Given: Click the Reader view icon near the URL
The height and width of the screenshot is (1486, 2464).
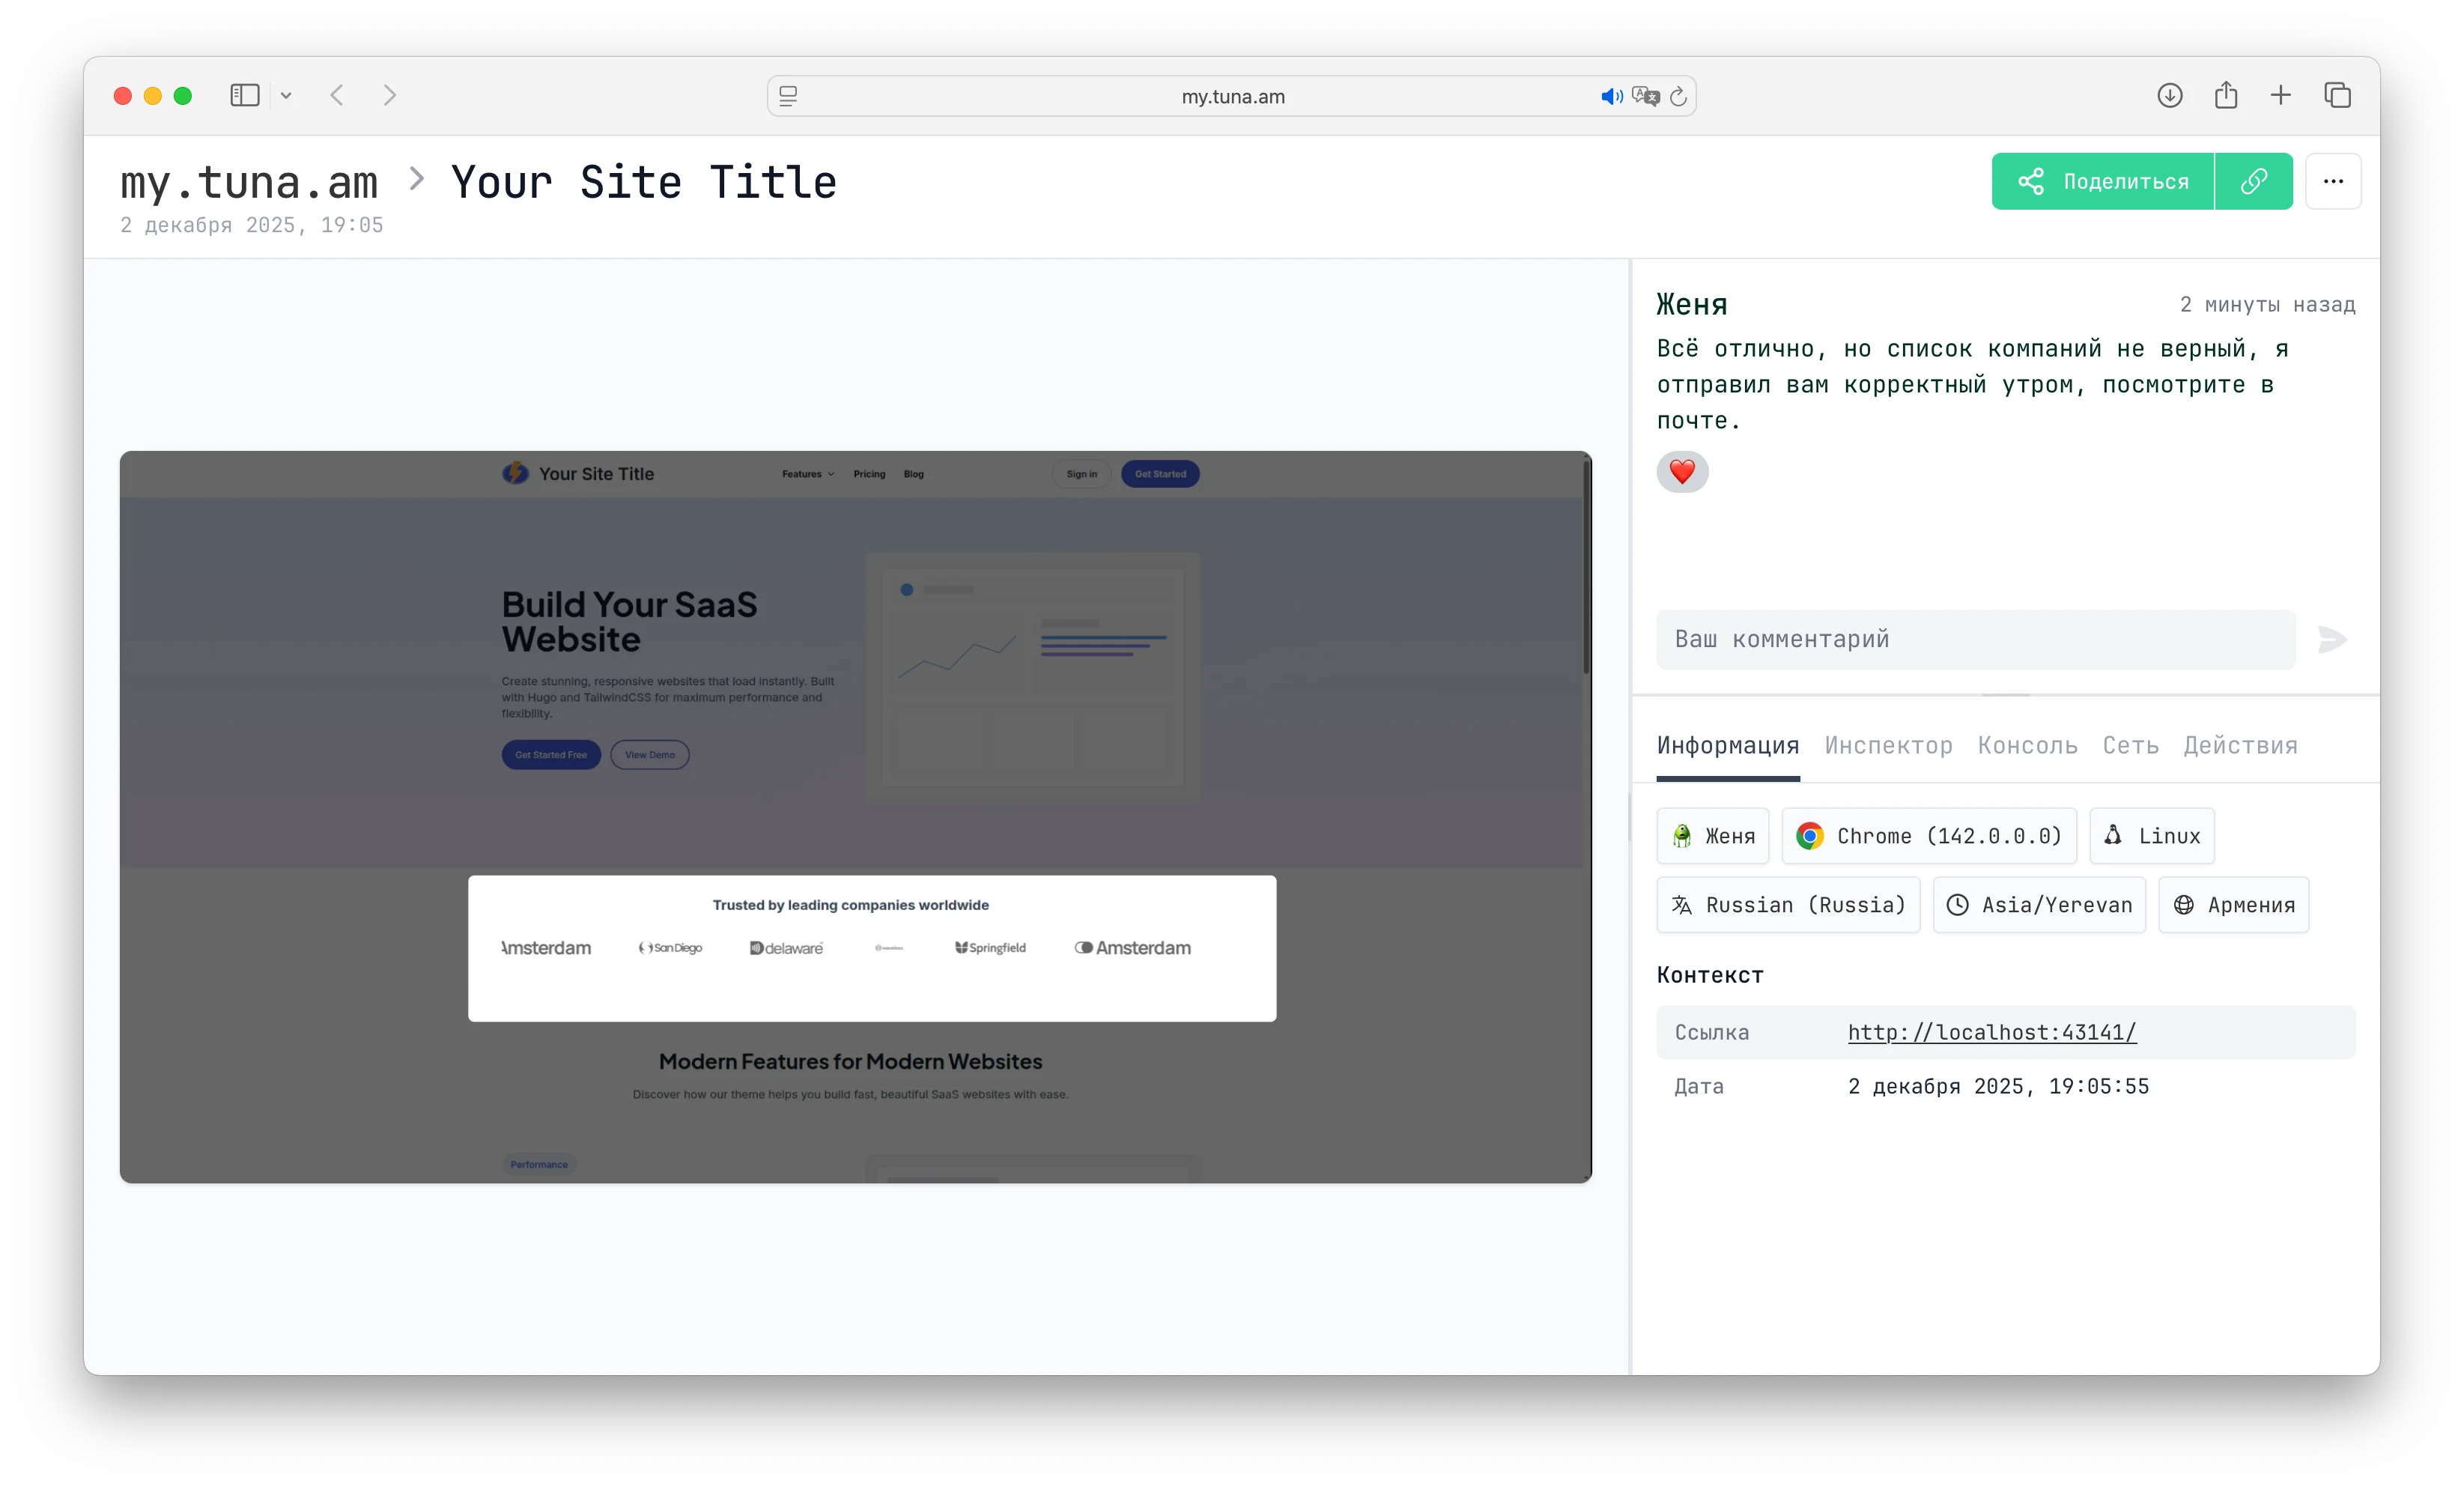Looking at the screenshot, I should tap(789, 96).
